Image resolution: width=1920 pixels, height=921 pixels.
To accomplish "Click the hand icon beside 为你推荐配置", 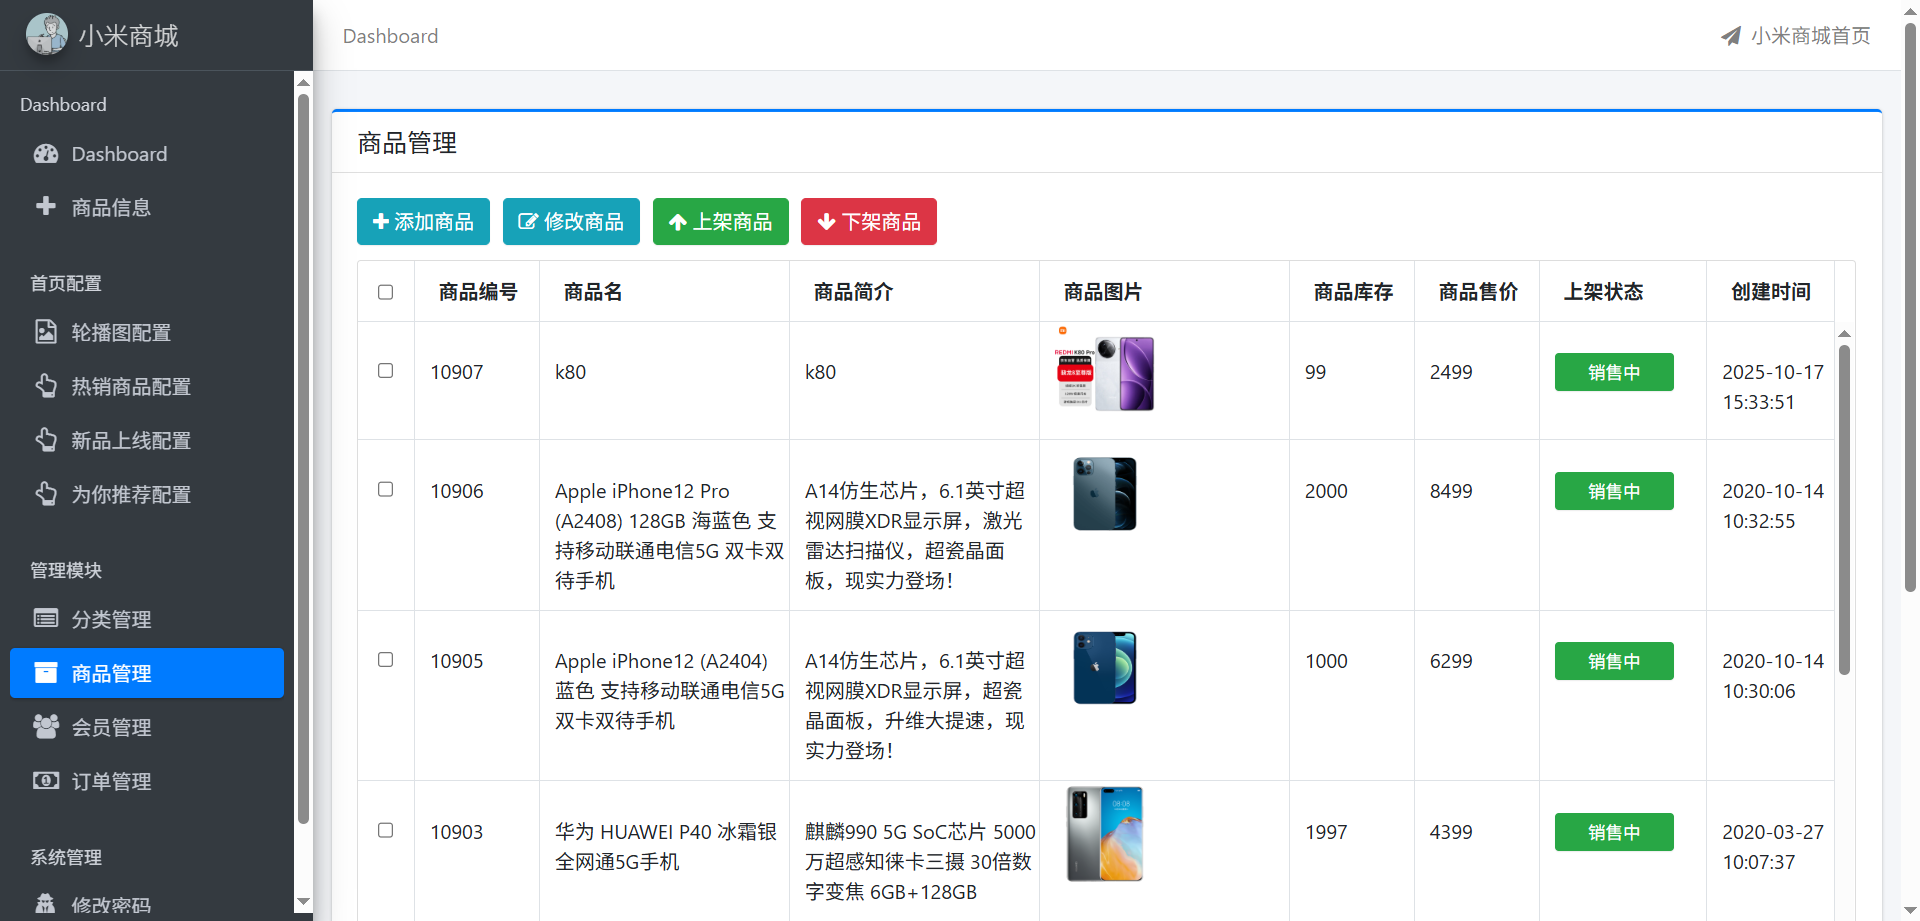I will [x=46, y=494].
